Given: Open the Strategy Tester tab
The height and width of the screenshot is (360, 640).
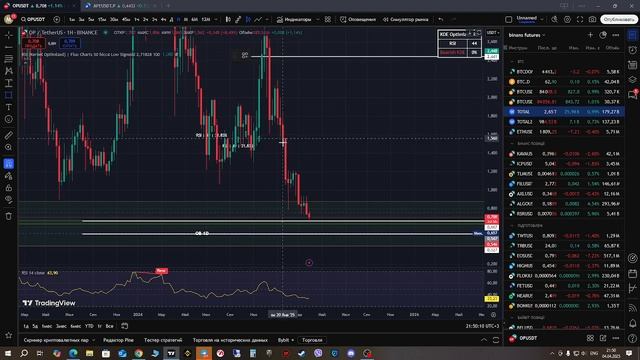Looking at the screenshot, I should tap(163, 340).
